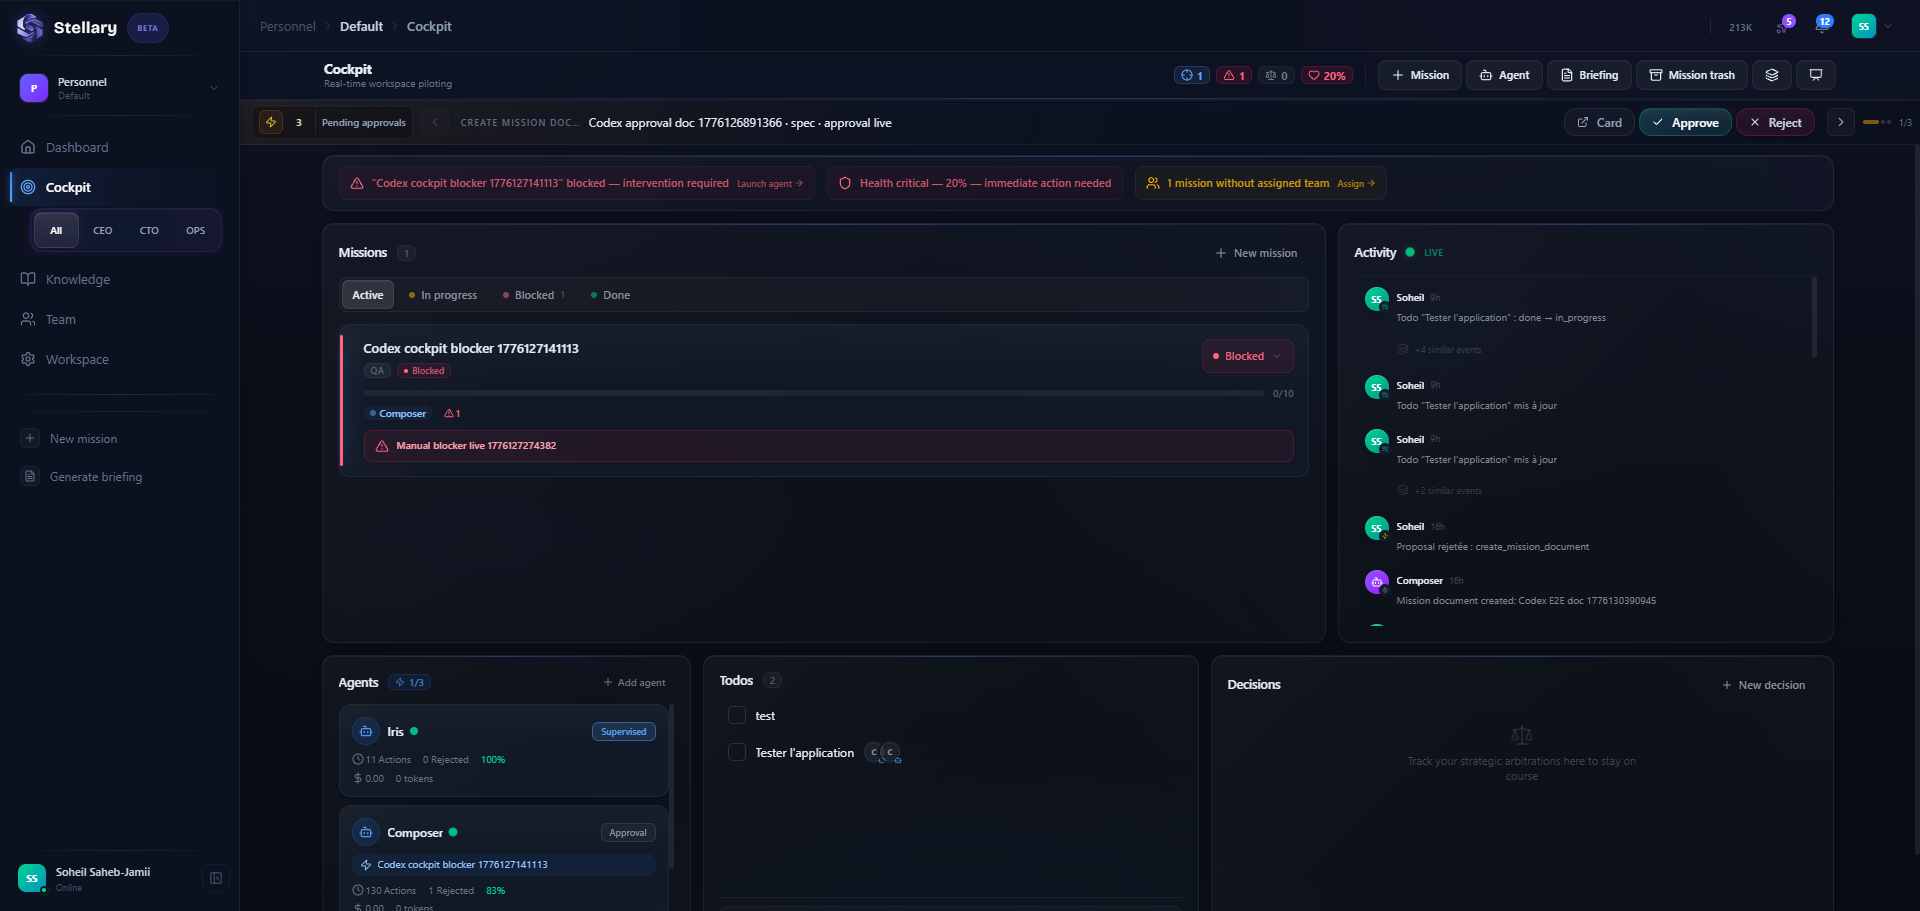
Task: Switch to the Active missions tab
Action: click(367, 295)
